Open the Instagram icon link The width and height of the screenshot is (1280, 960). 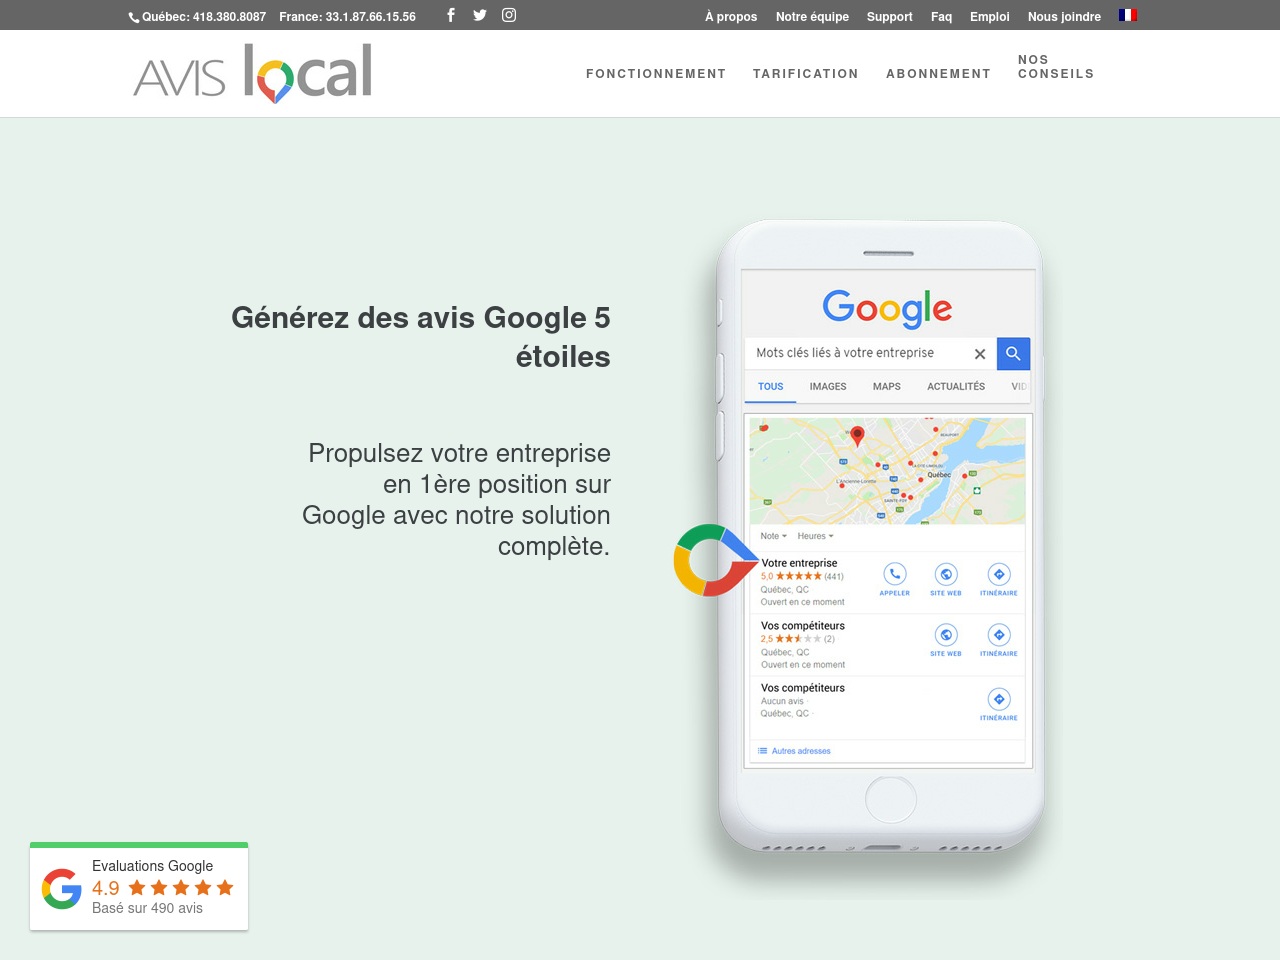point(509,15)
